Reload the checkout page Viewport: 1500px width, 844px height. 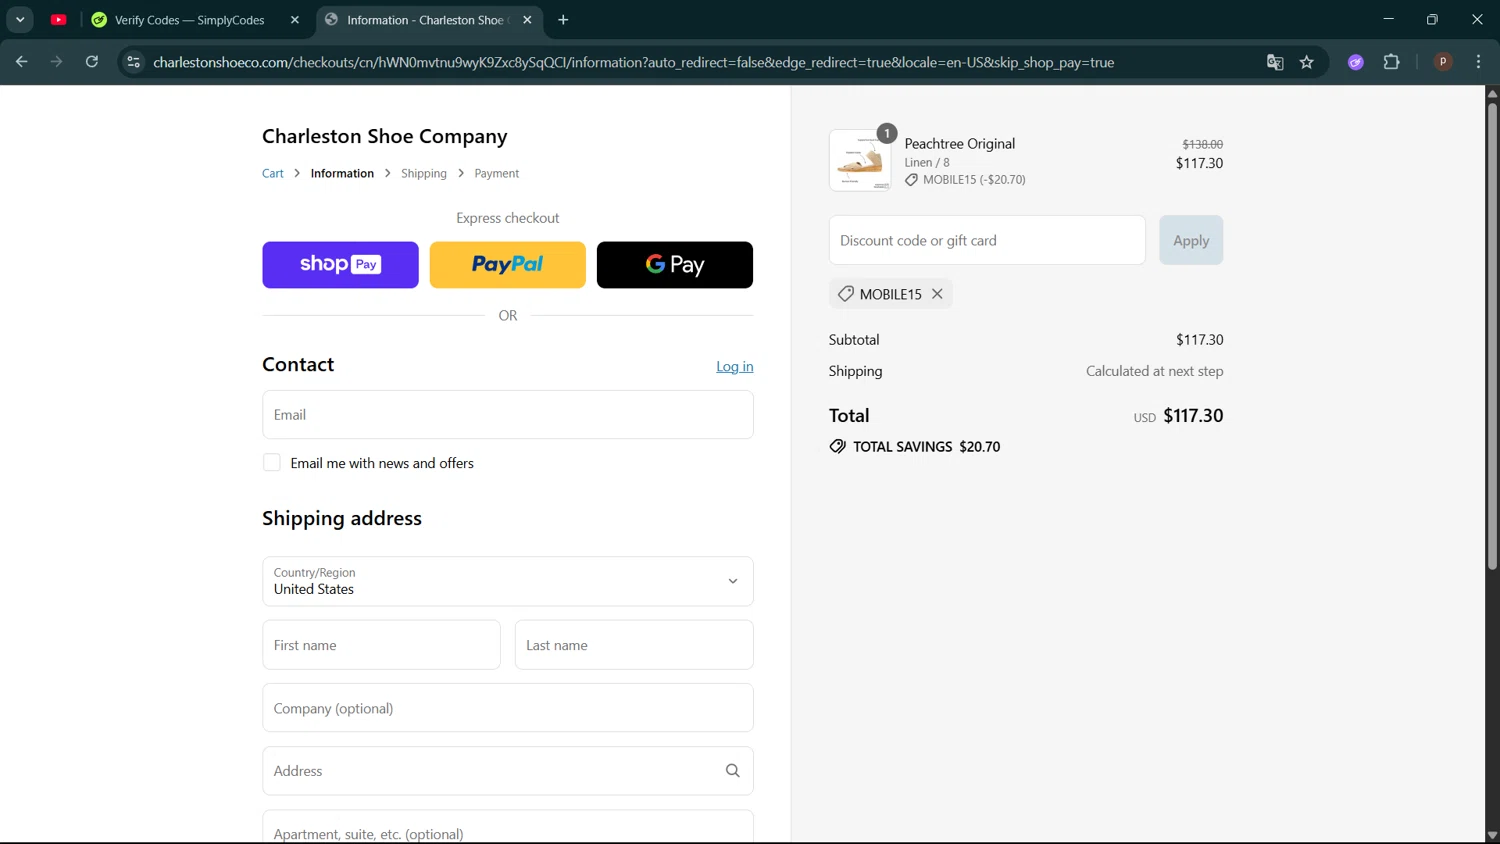92,62
